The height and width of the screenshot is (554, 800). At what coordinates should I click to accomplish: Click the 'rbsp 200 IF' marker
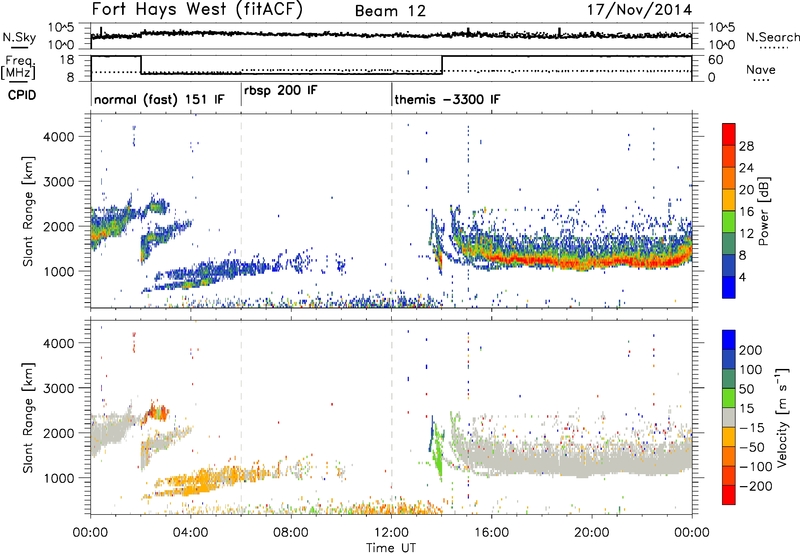(x=281, y=91)
